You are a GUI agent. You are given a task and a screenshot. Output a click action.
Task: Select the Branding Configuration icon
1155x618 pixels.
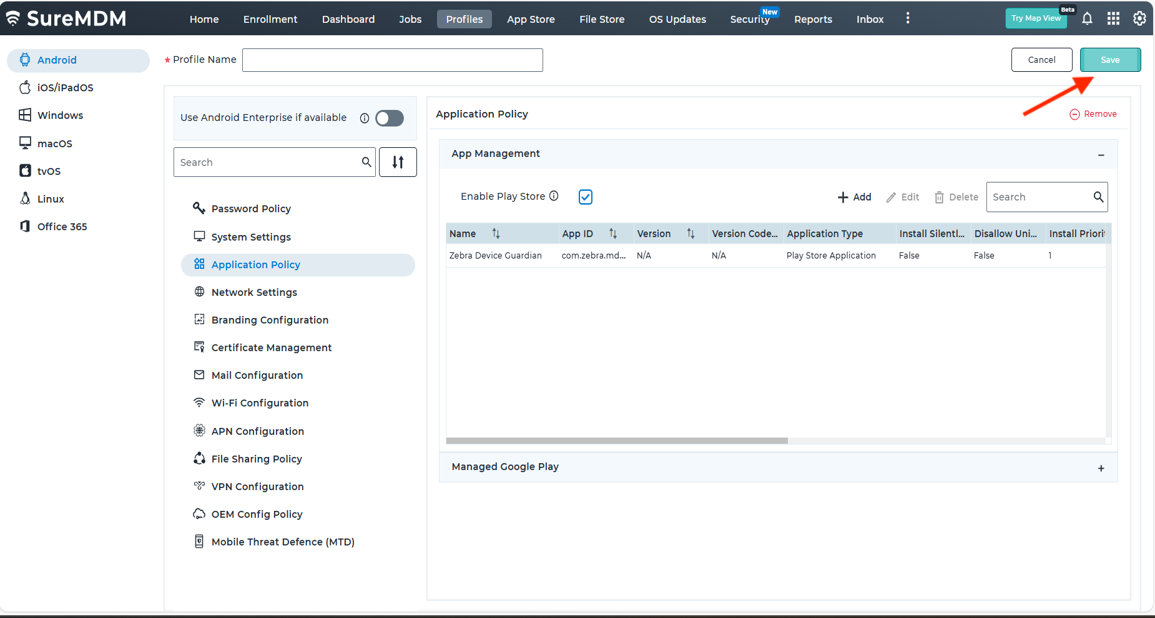point(199,320)
